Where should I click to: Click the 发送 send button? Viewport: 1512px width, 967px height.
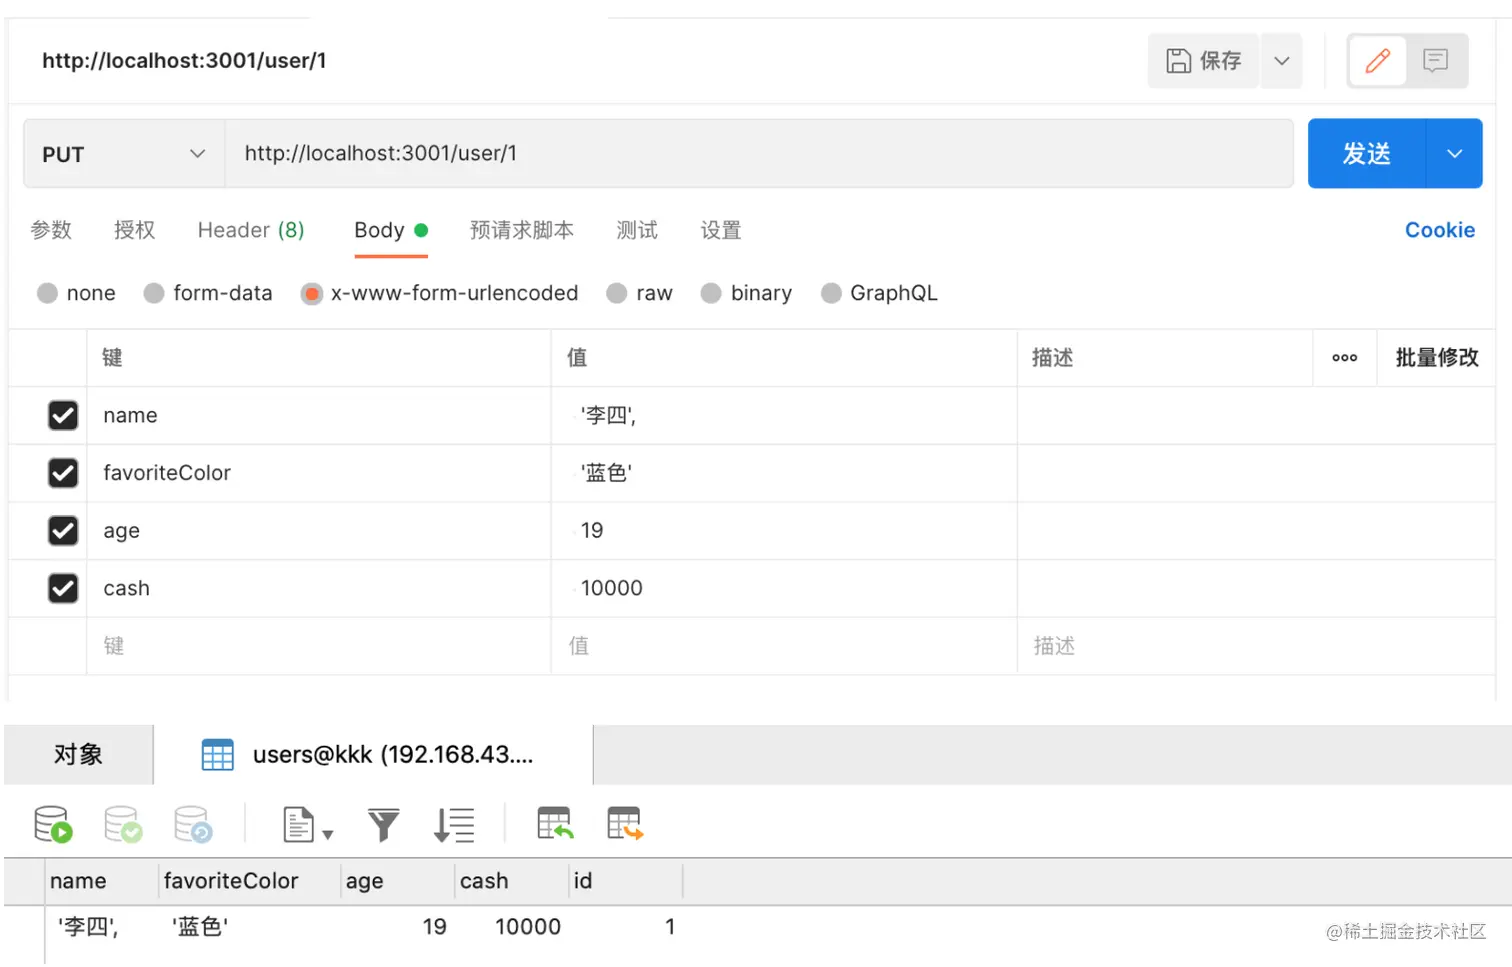click(x=1367, y=154)
